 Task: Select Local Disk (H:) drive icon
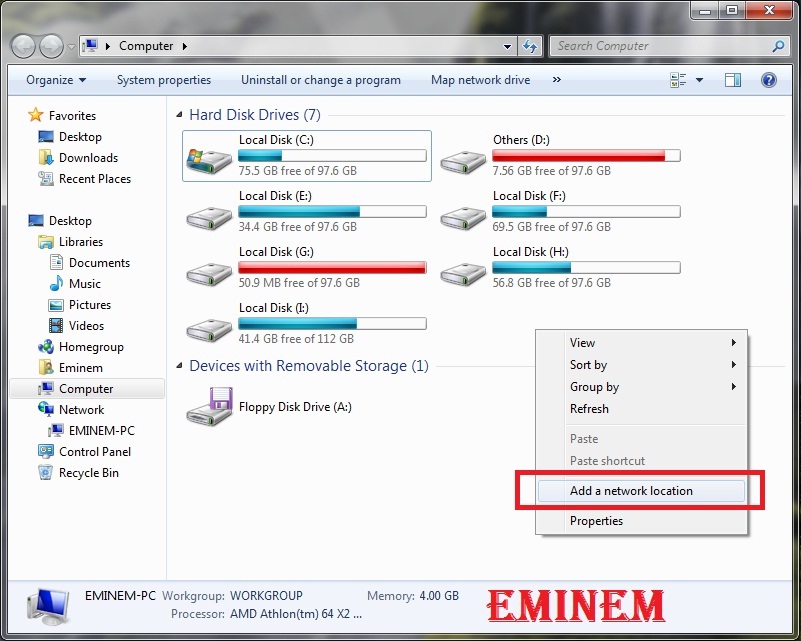point(463,274)
